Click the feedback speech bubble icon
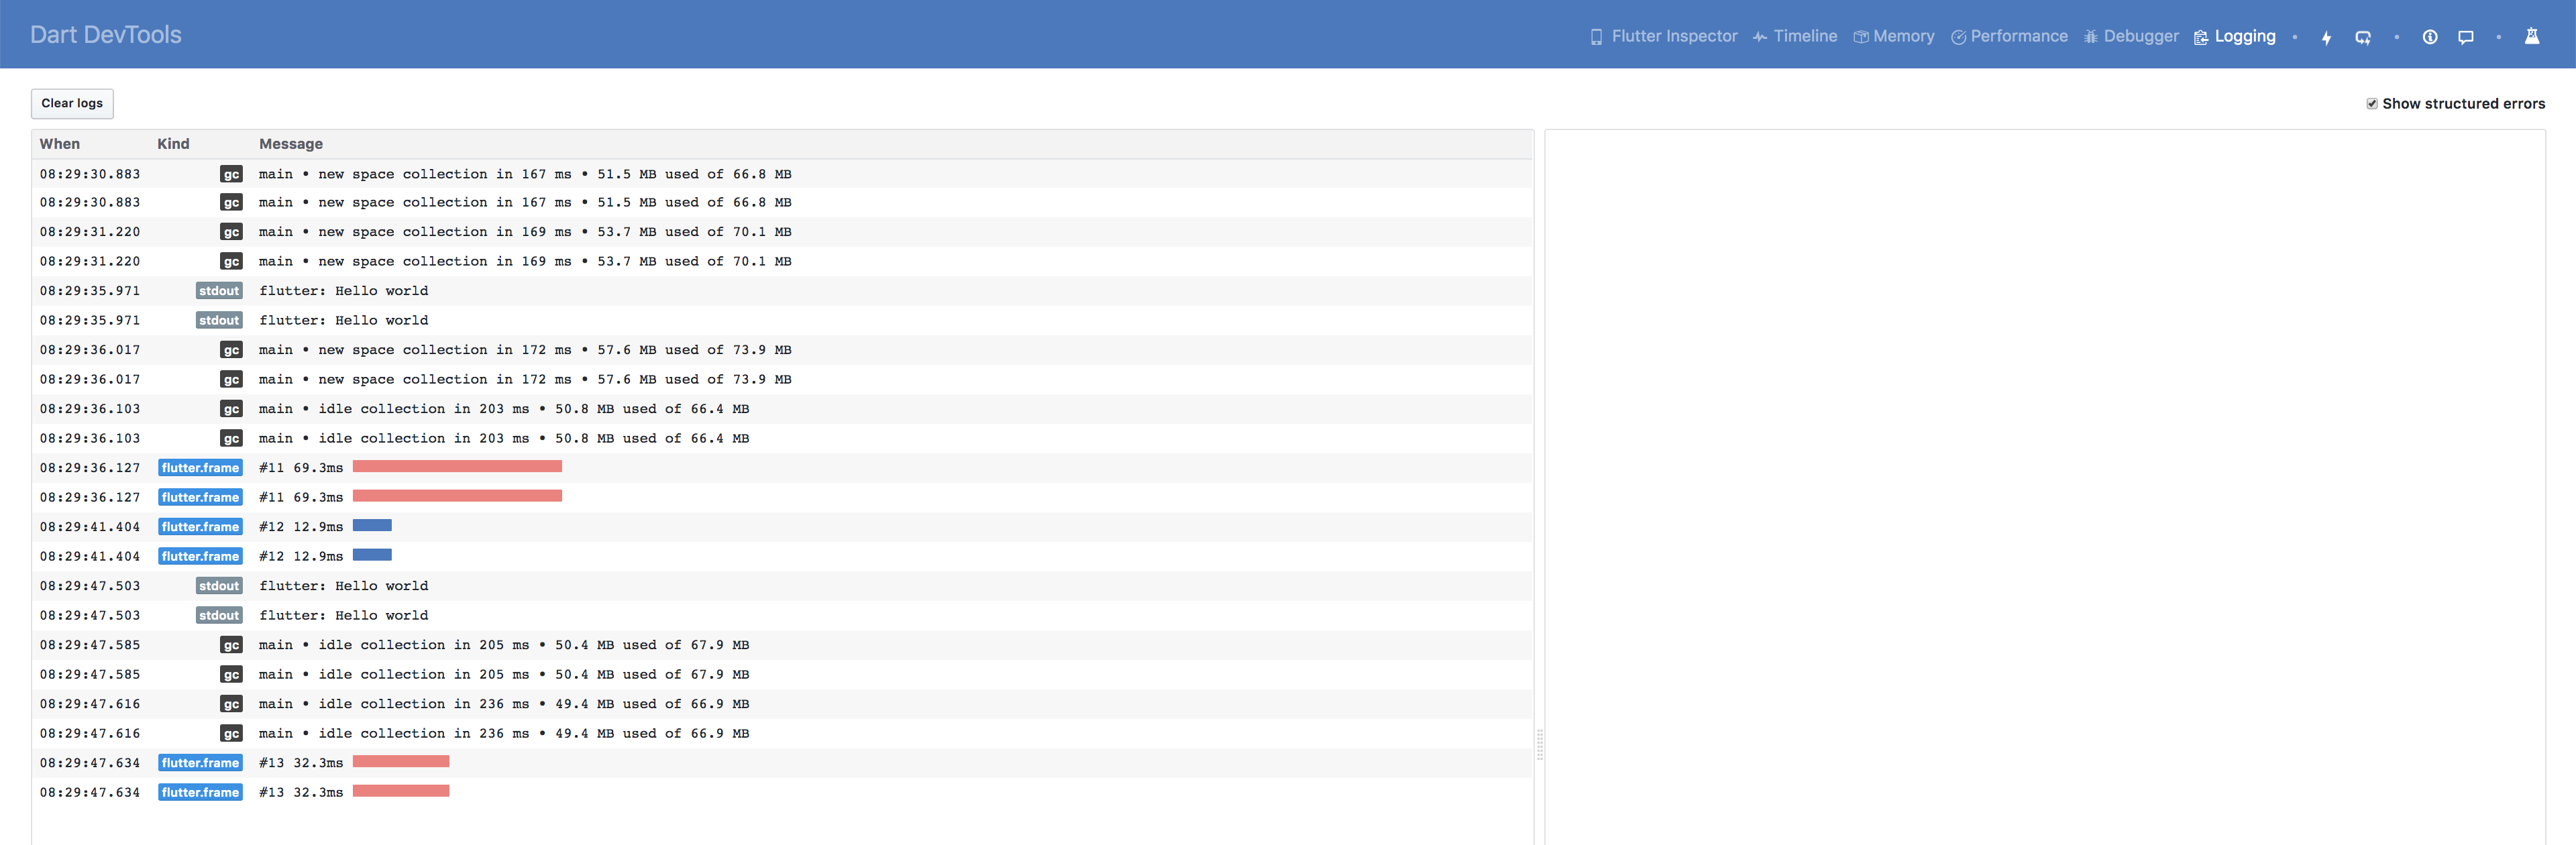 click(x=2466, y=37)
